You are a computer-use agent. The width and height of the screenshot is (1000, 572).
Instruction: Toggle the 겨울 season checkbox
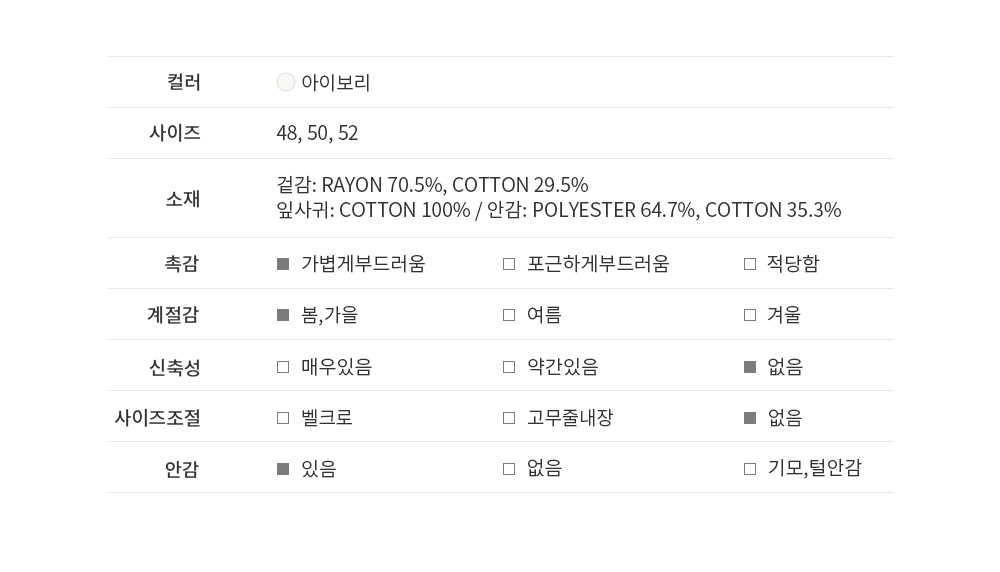750,315
